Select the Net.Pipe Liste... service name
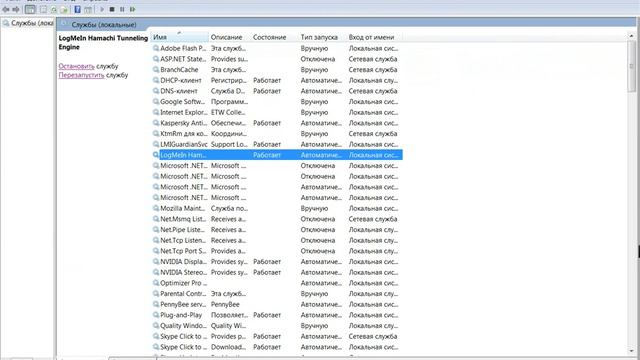 coord(182,230)
